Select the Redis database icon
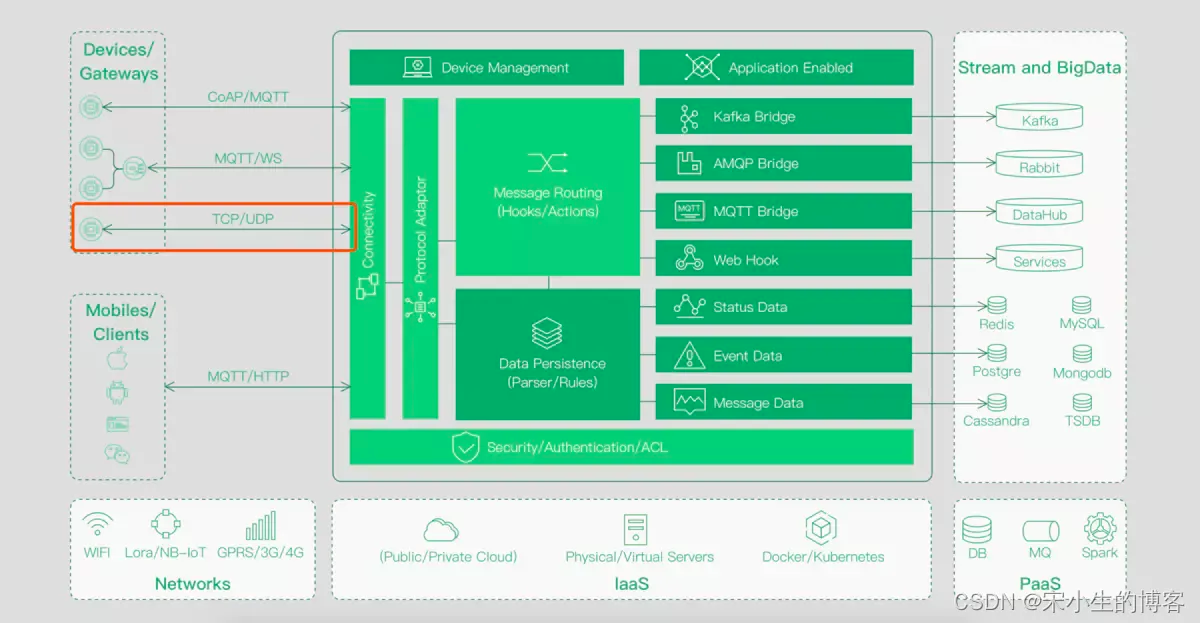The width and height of the screenshot is (1200, 623). (997, 305)
